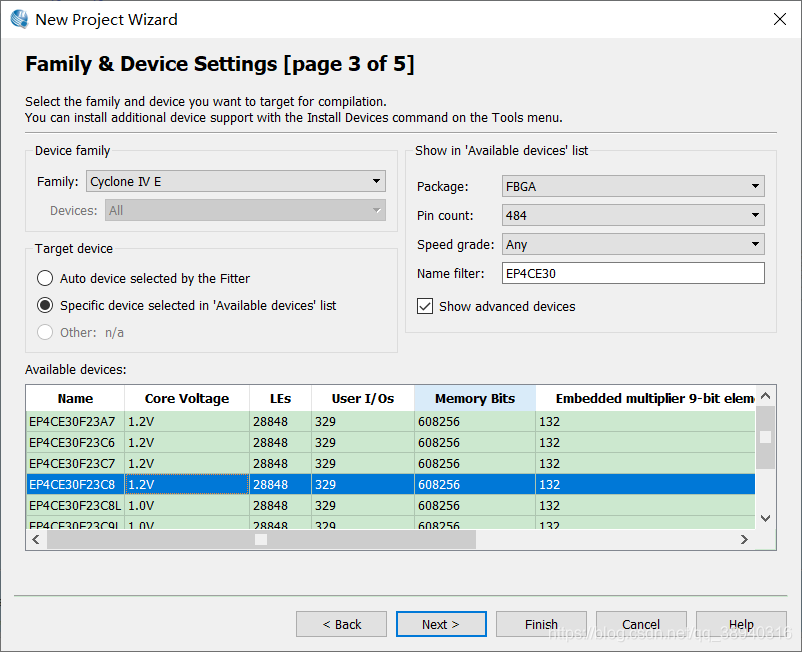Image resolution: width=802 pixels, height=652 pixels.
Task: Click the device list scroll up arrow
Action: pyautogui.click(x=765, y=396)
